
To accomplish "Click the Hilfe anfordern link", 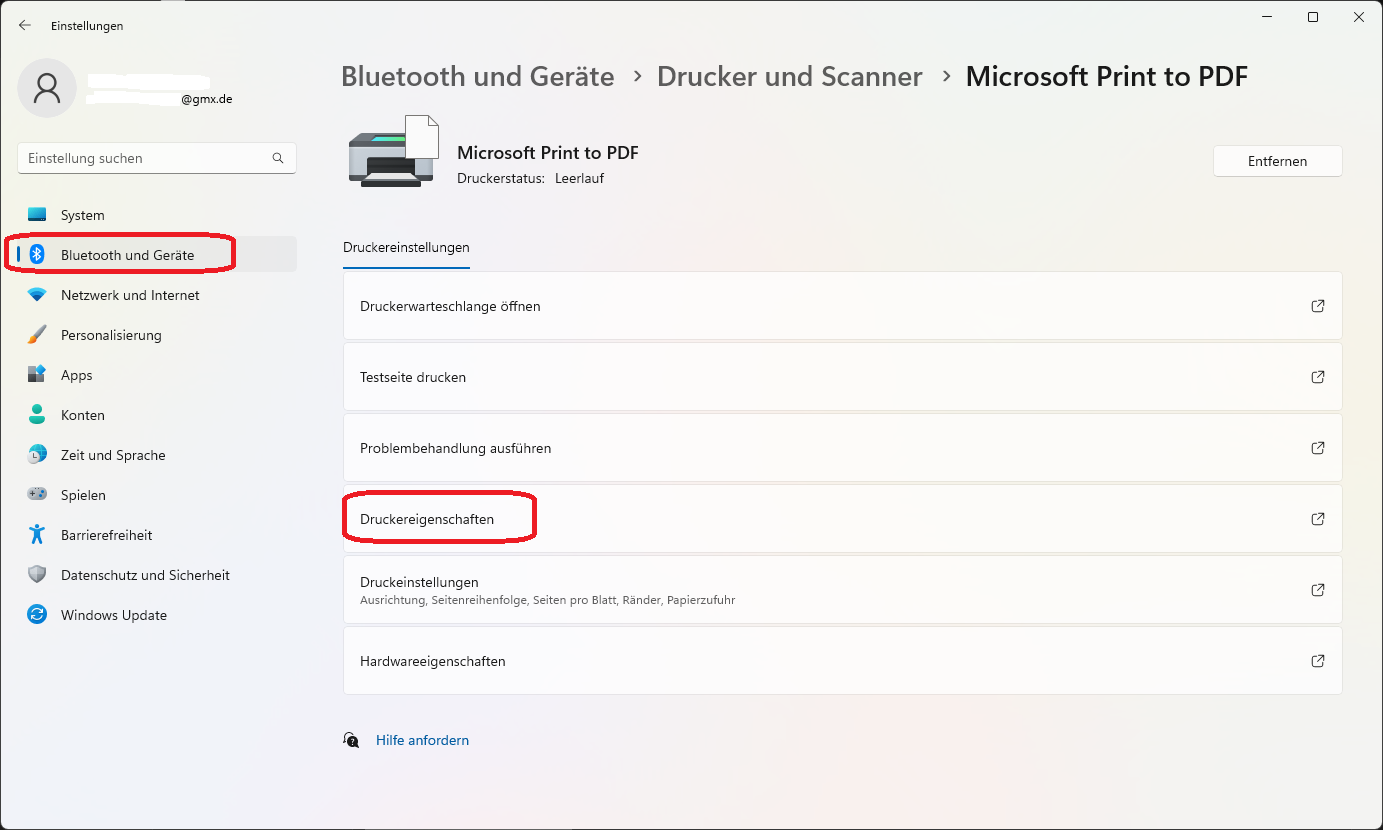I will (x=422, y=740).
